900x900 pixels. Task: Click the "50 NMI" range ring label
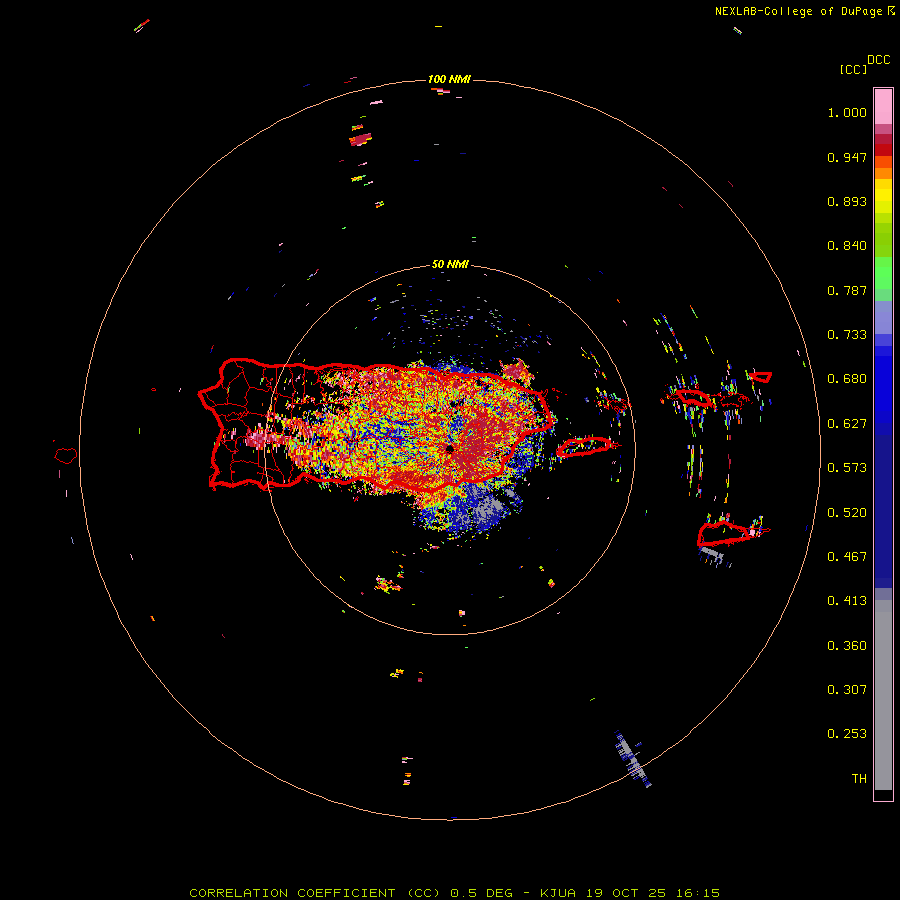(x=450, y=264)
